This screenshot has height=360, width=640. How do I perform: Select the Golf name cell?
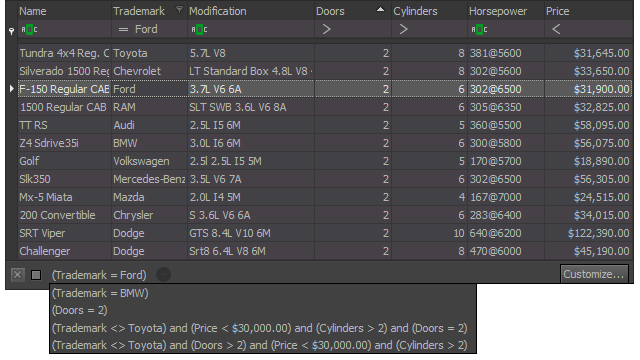64,161
